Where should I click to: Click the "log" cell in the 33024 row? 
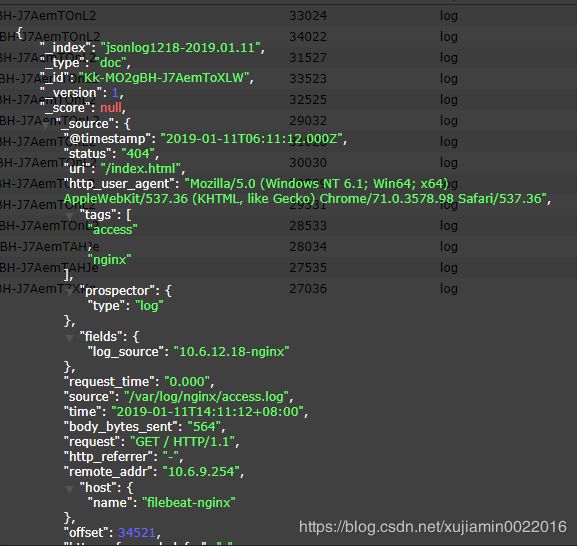[449, 16]
